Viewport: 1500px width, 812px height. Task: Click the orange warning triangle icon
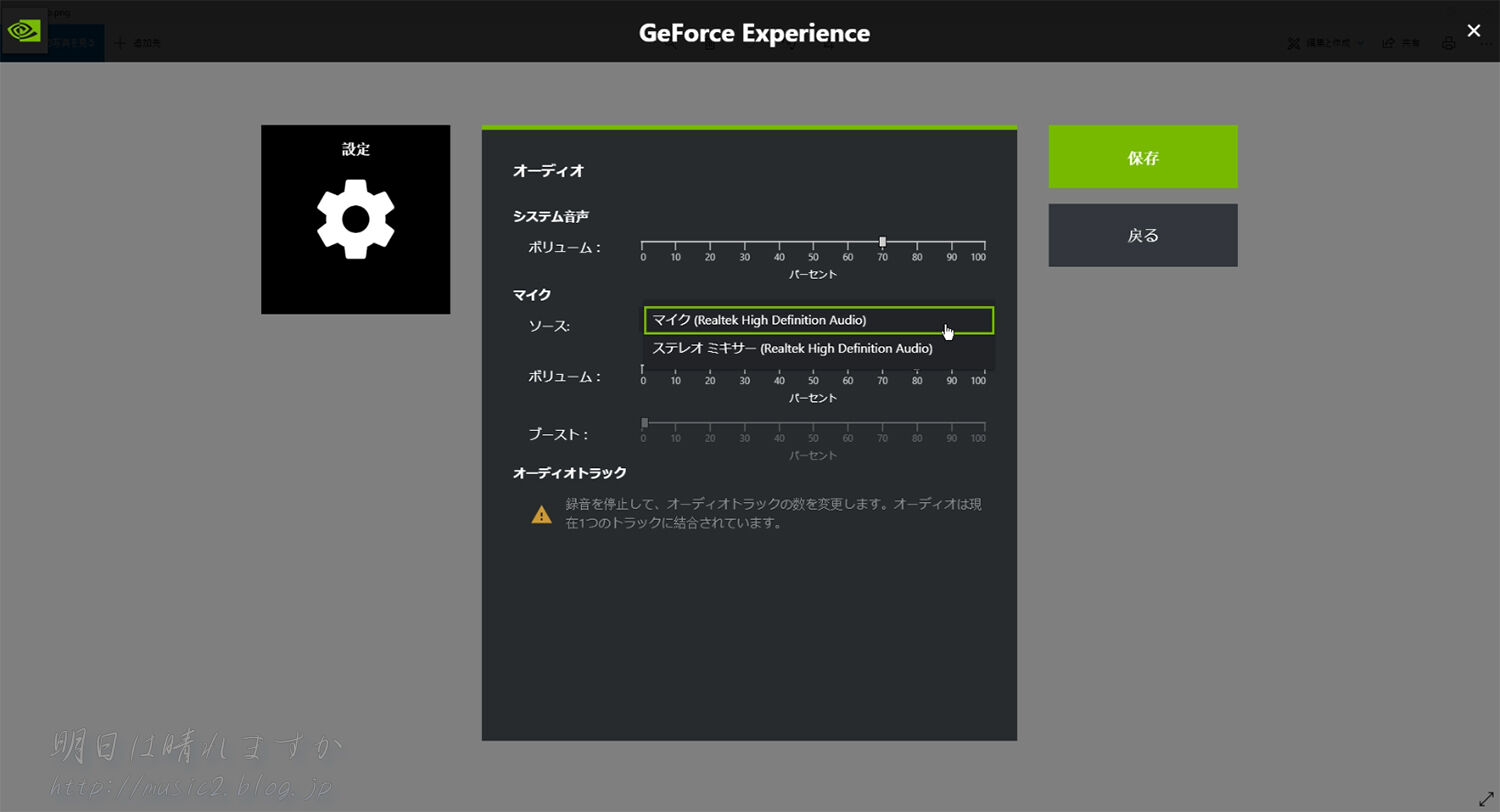(x=541, y=514)
